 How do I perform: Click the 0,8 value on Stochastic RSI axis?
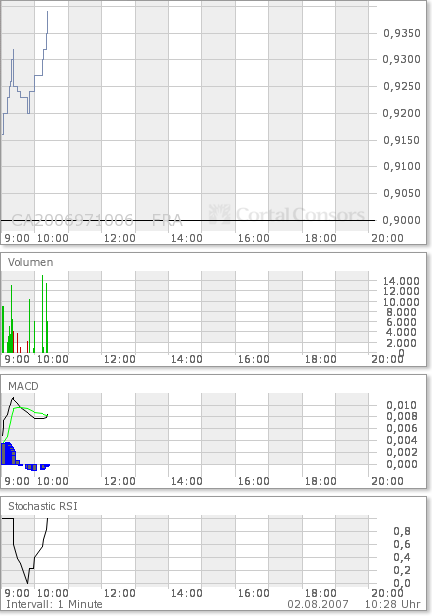(402, 532)
